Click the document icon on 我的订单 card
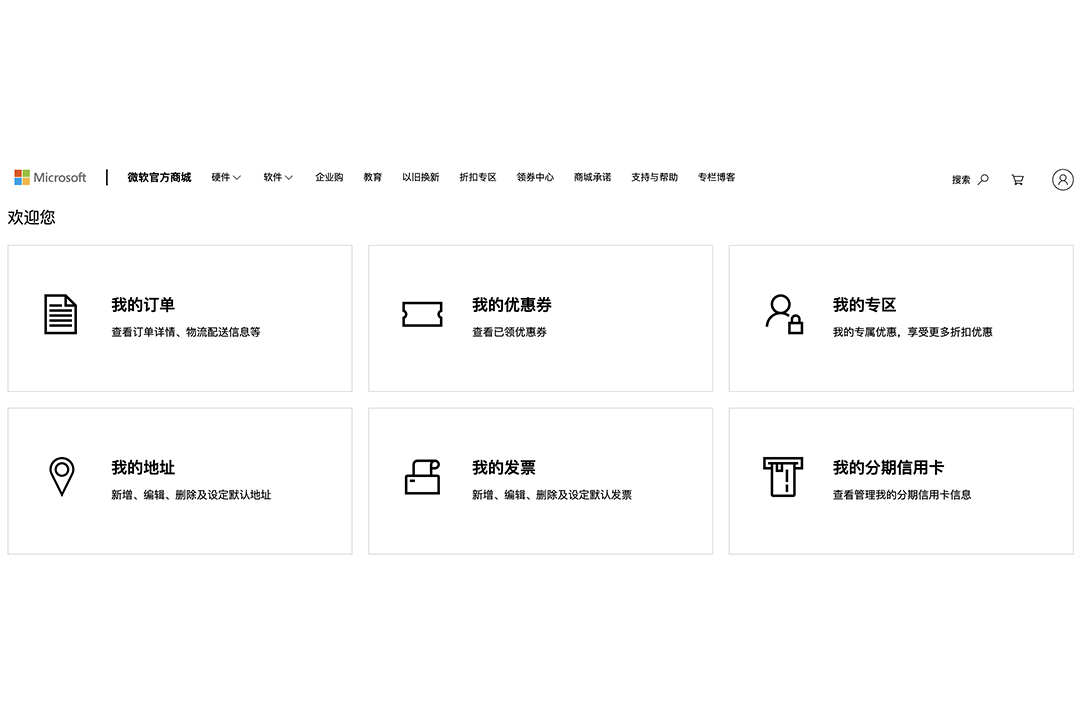Viewport: 1080px width, 720px height. (x=61, y=313)
